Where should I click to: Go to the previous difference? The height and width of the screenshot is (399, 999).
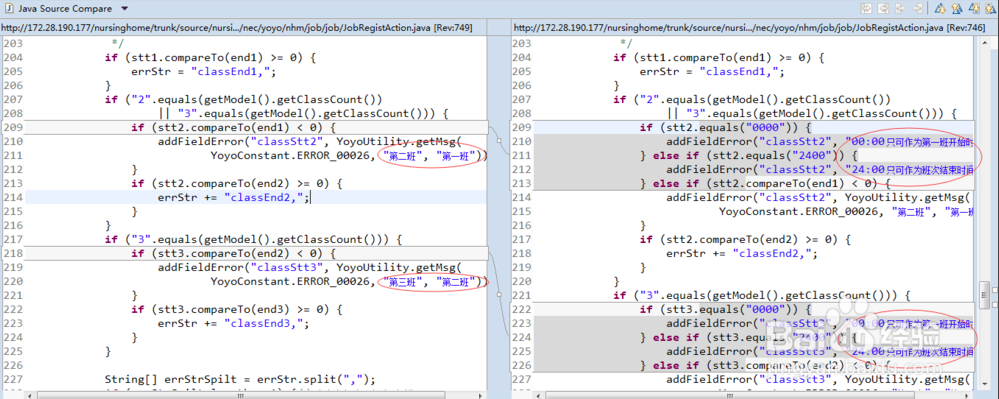coord(957,8)
